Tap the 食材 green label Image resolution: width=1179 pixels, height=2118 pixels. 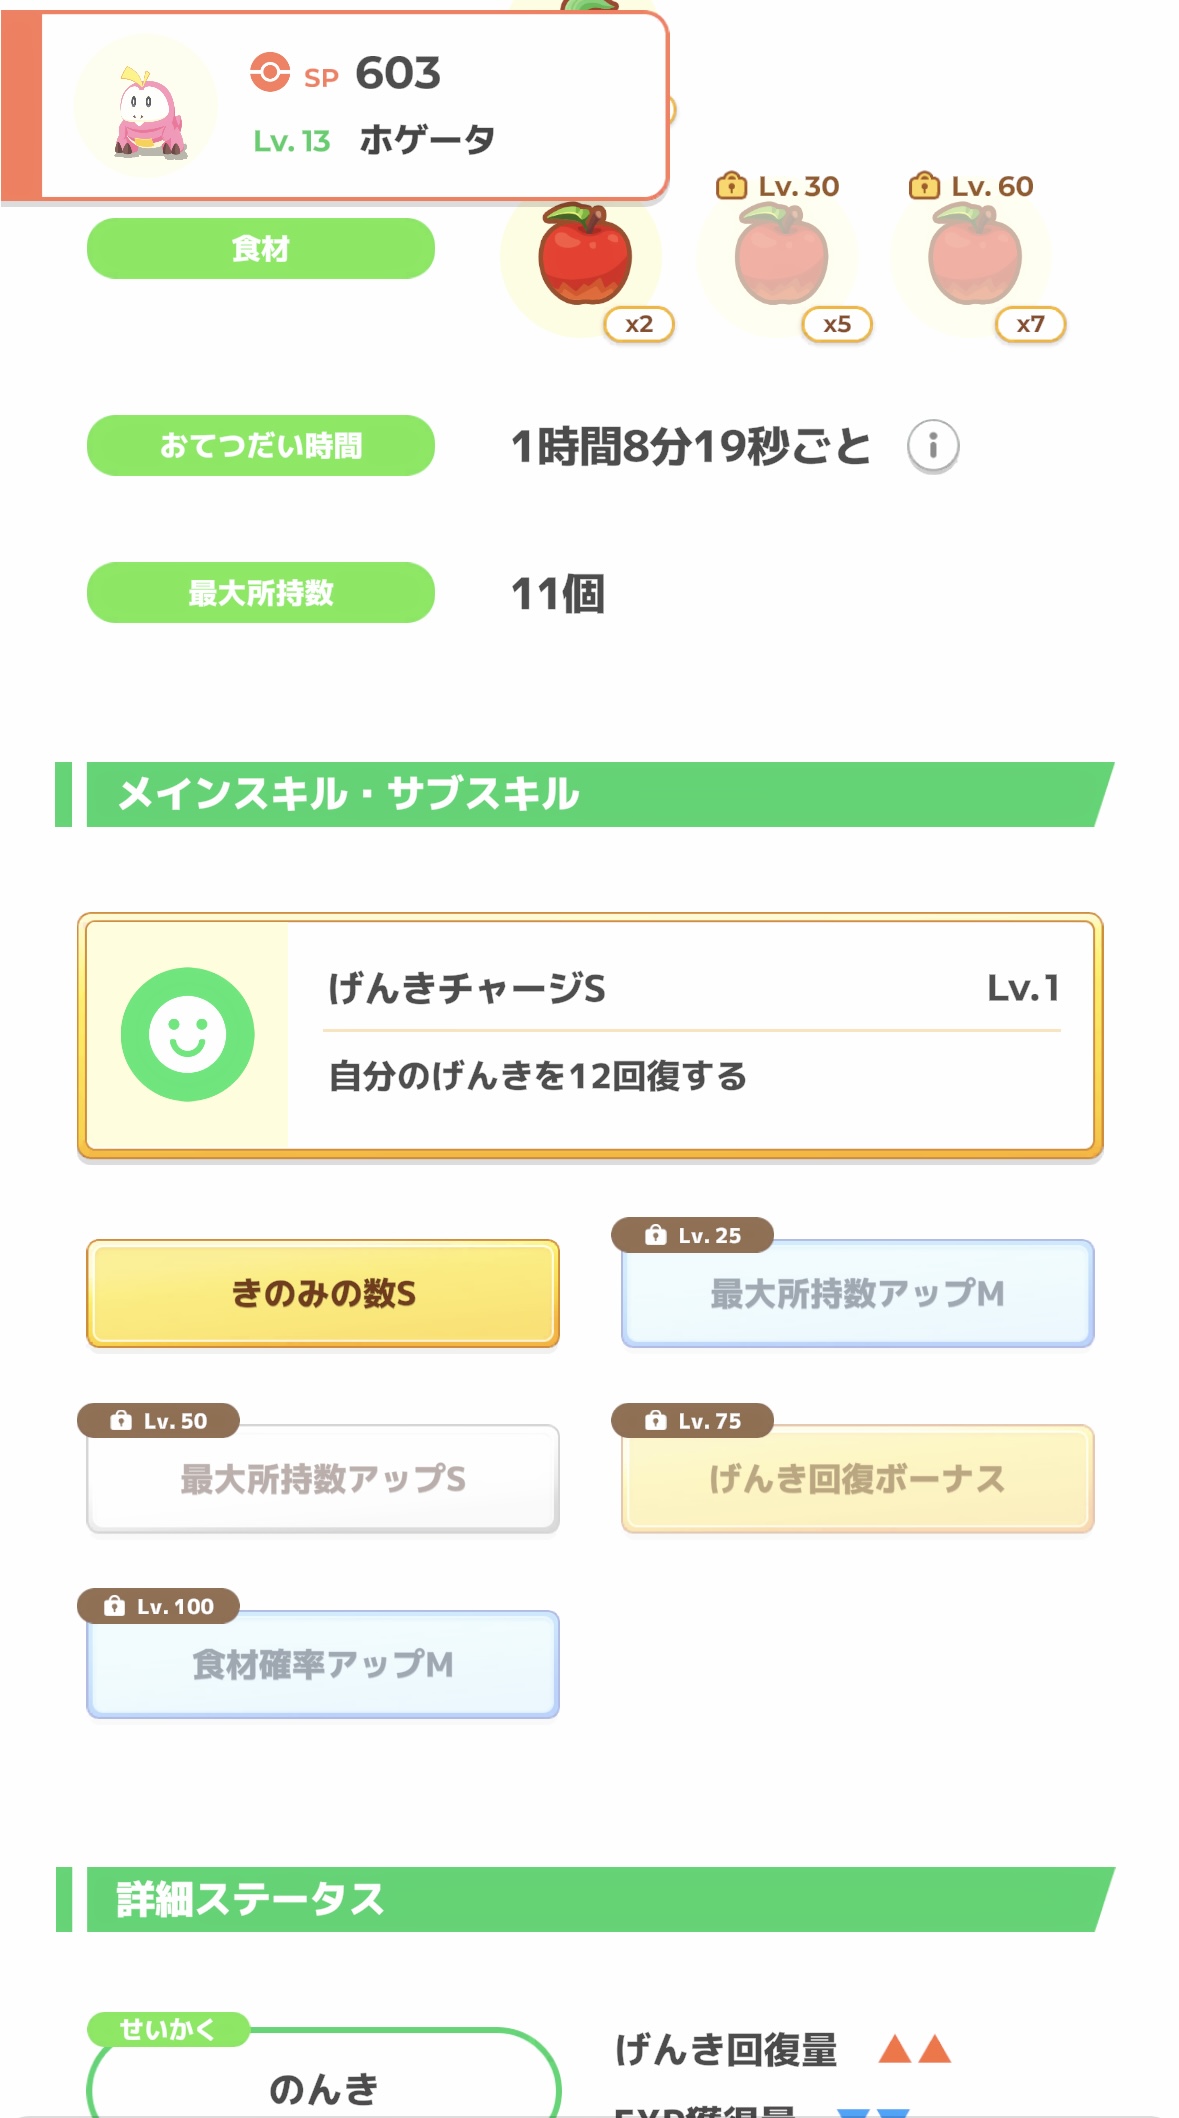coord(261,249)
